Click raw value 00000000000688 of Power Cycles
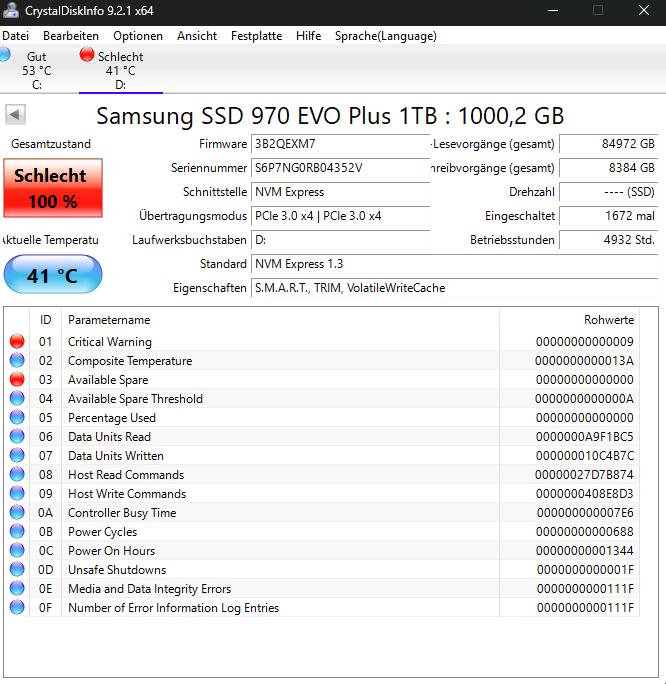The width and height of the screenshot is (666, 684). pyautogui.click(x=584, y=532)
